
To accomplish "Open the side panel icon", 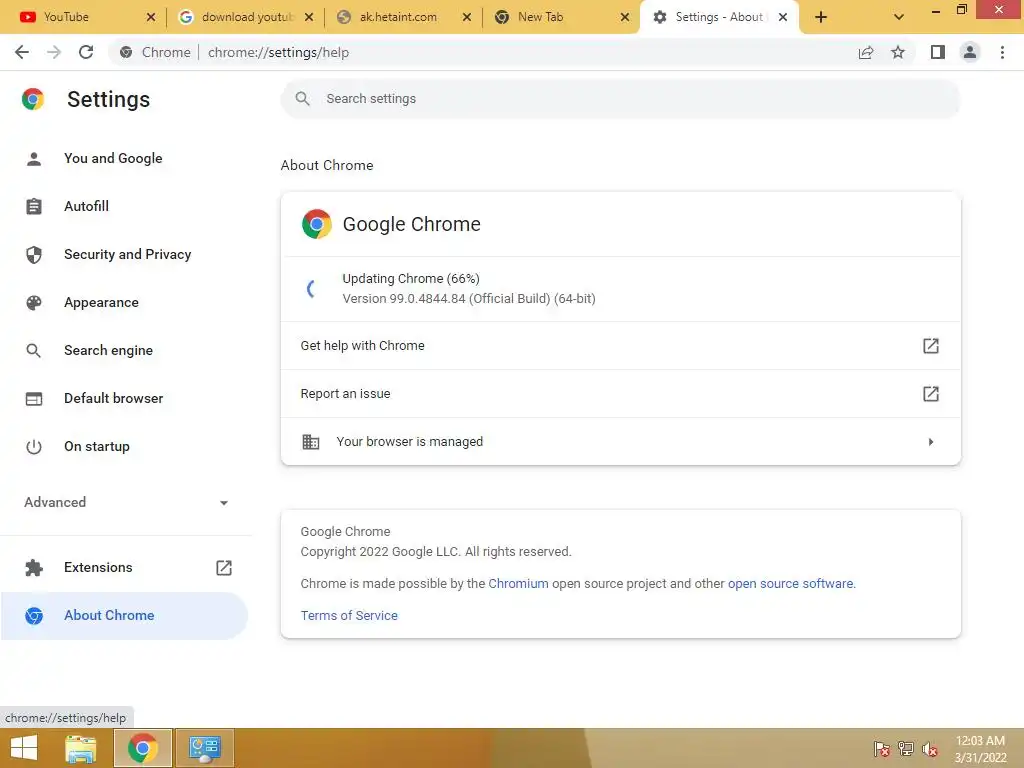I will coord(938,52).
